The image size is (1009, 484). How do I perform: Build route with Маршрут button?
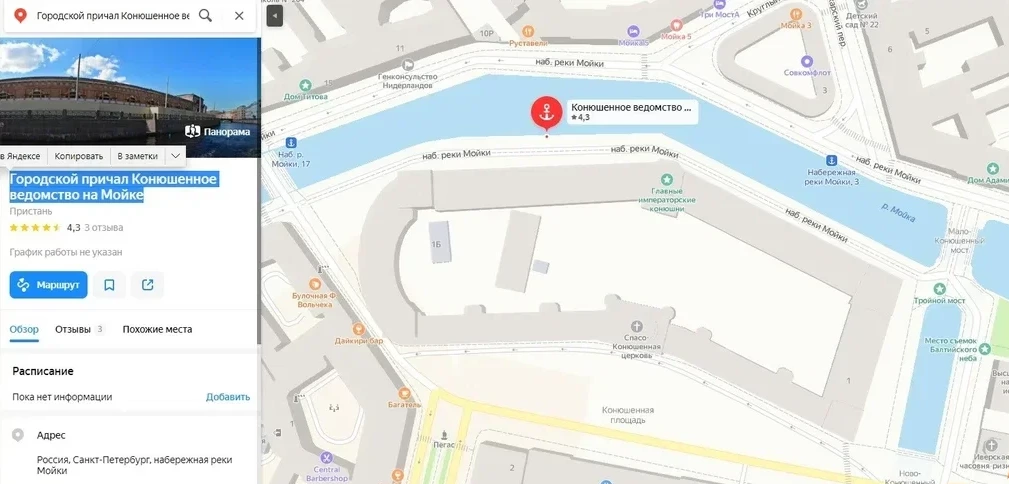48,285
